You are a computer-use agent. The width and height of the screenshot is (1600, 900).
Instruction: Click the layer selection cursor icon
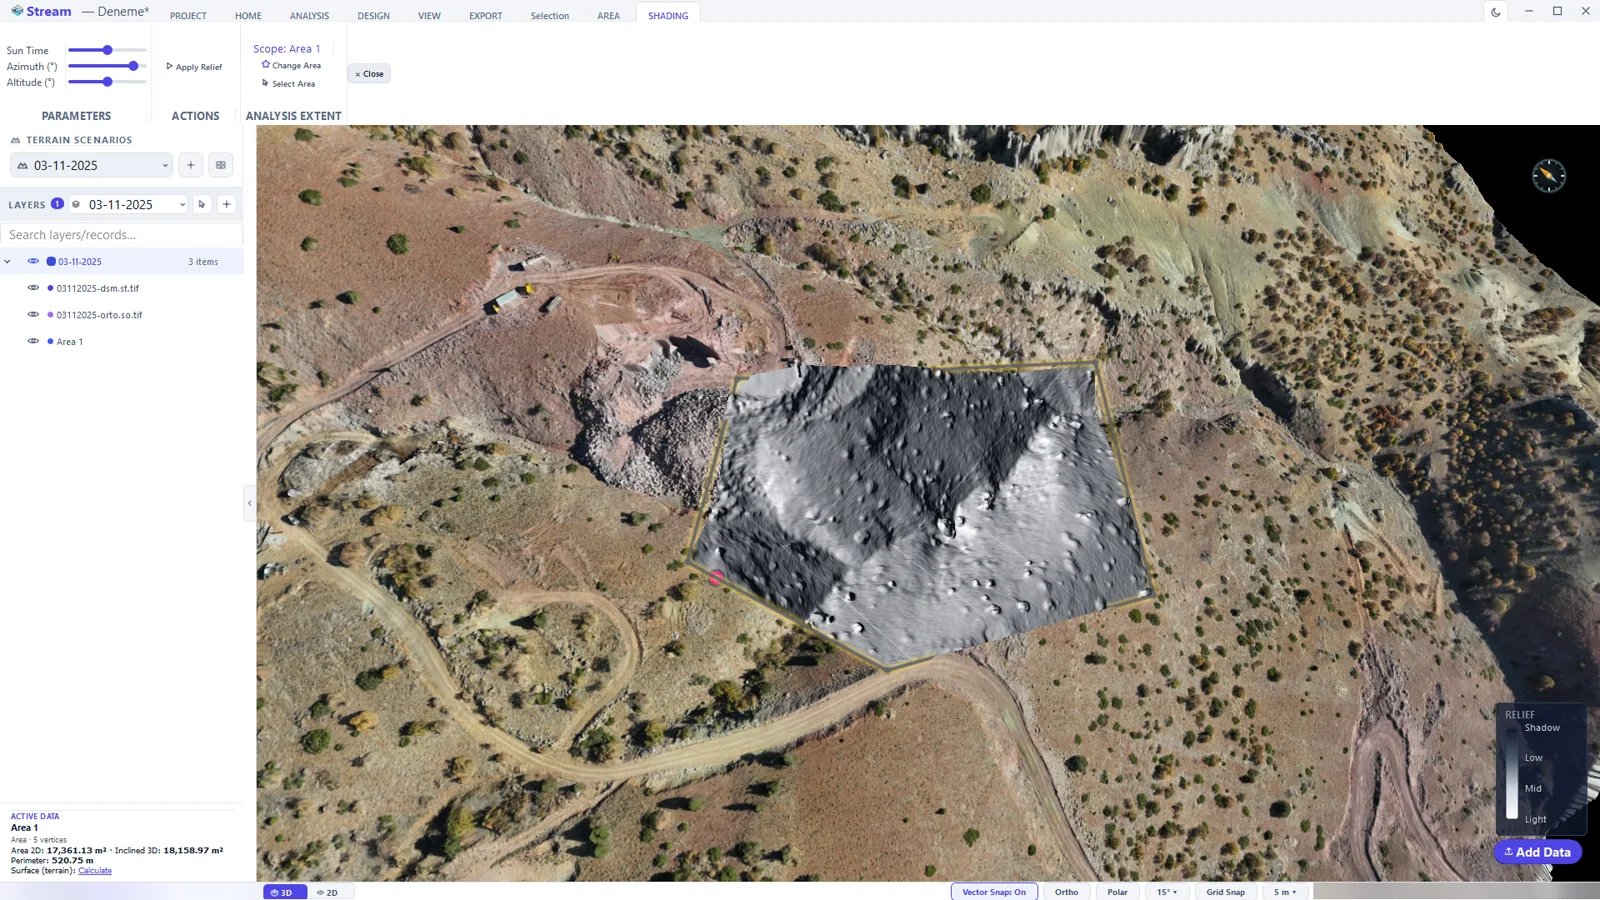click(x=202, y=204)
